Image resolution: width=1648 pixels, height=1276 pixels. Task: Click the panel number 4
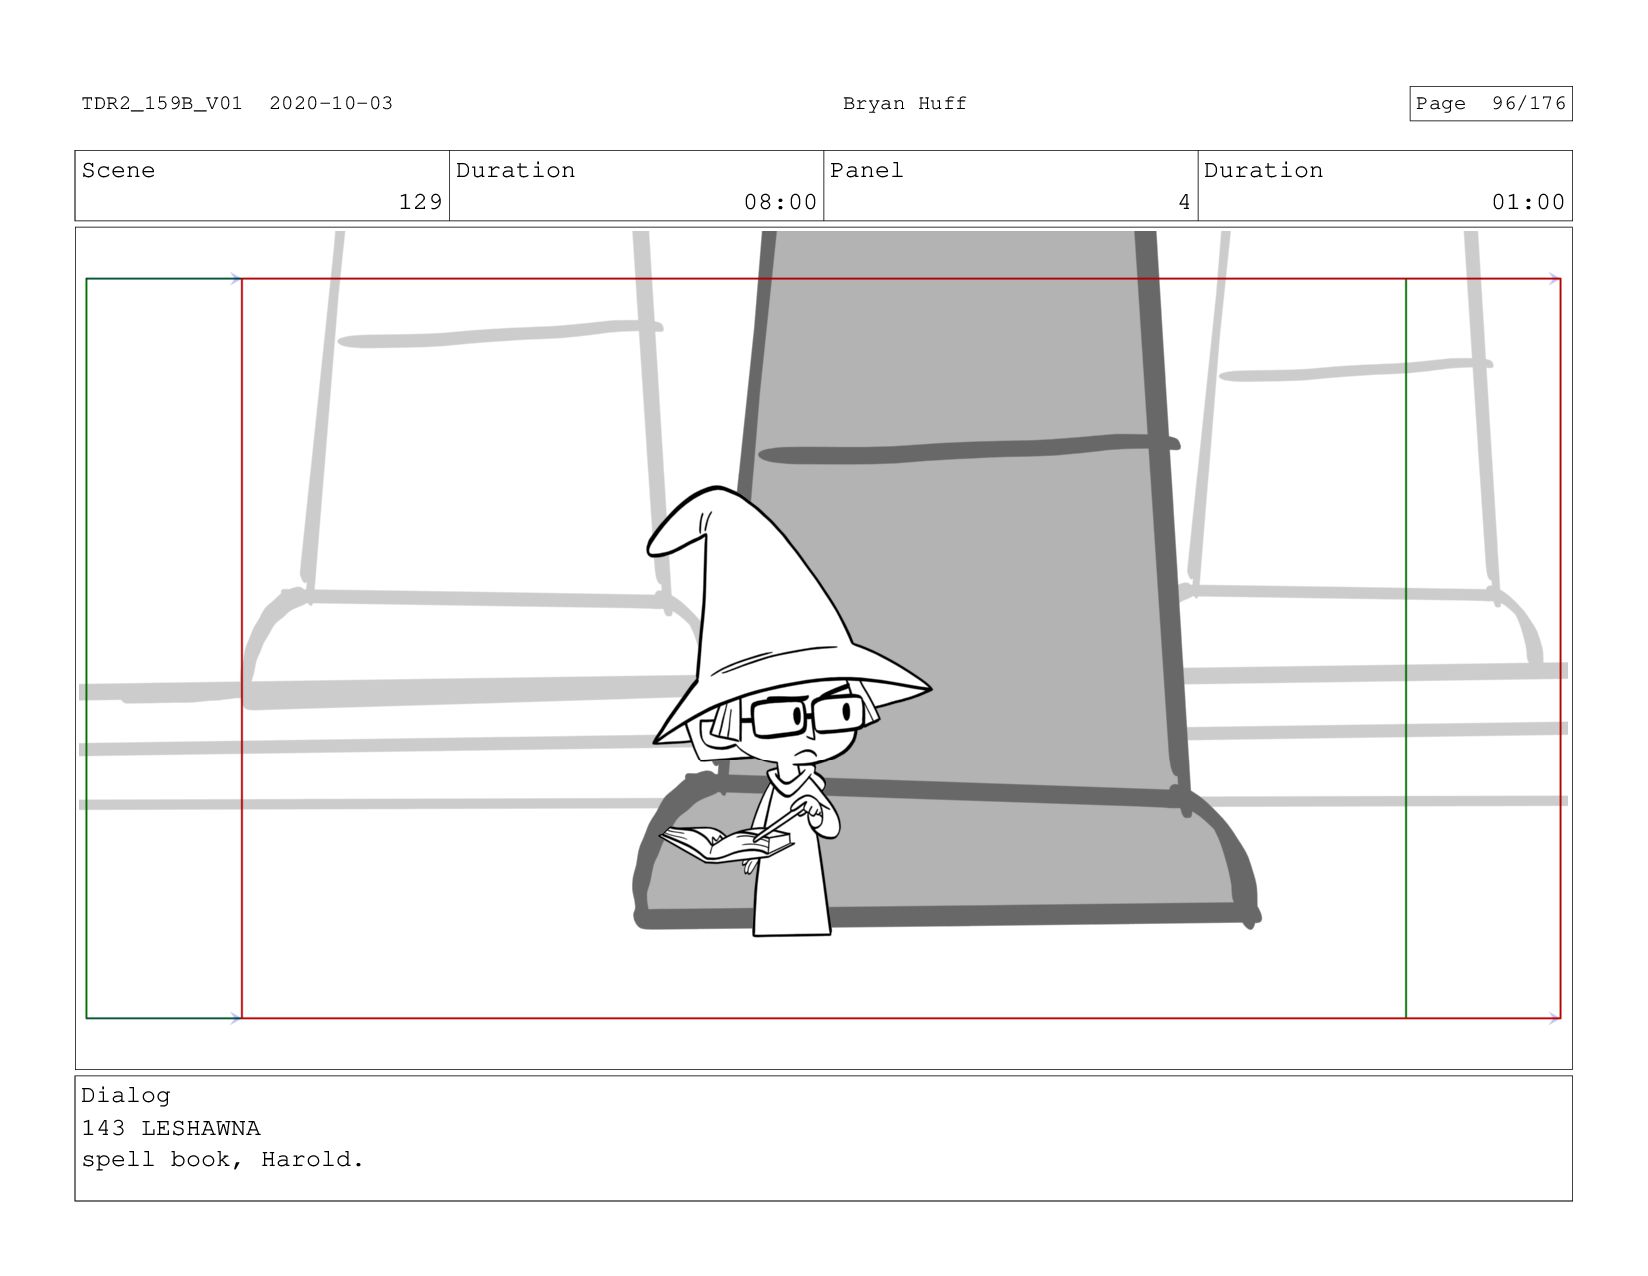[1184, 202]
